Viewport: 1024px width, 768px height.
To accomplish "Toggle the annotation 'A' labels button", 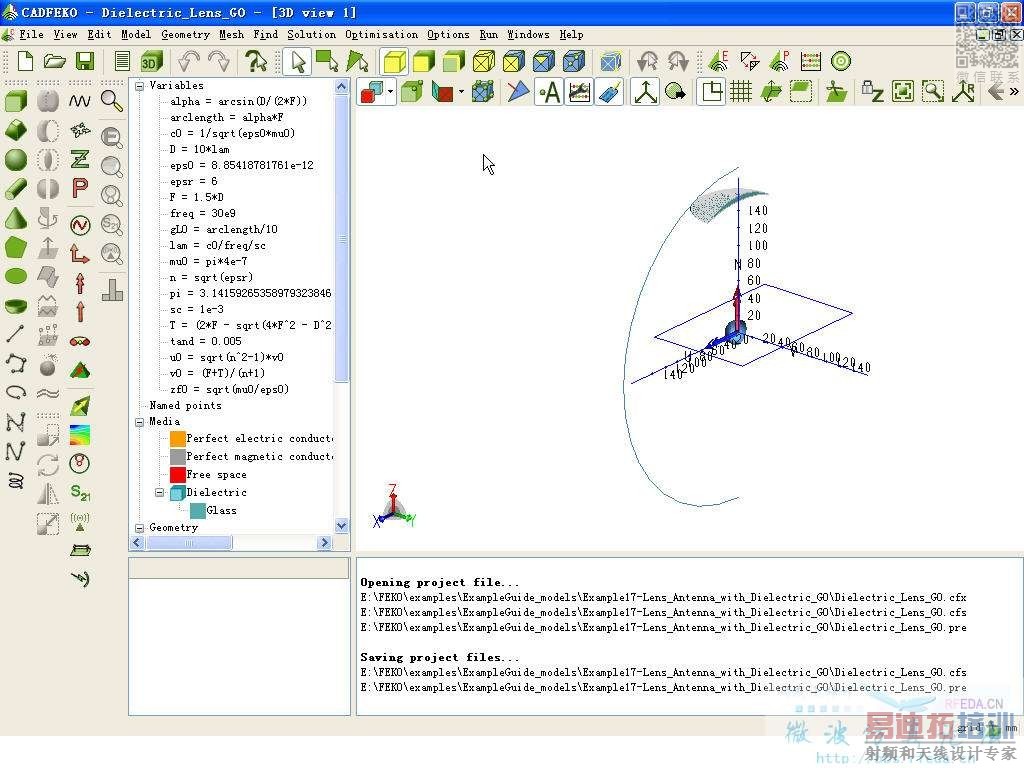I will [549, 92].
